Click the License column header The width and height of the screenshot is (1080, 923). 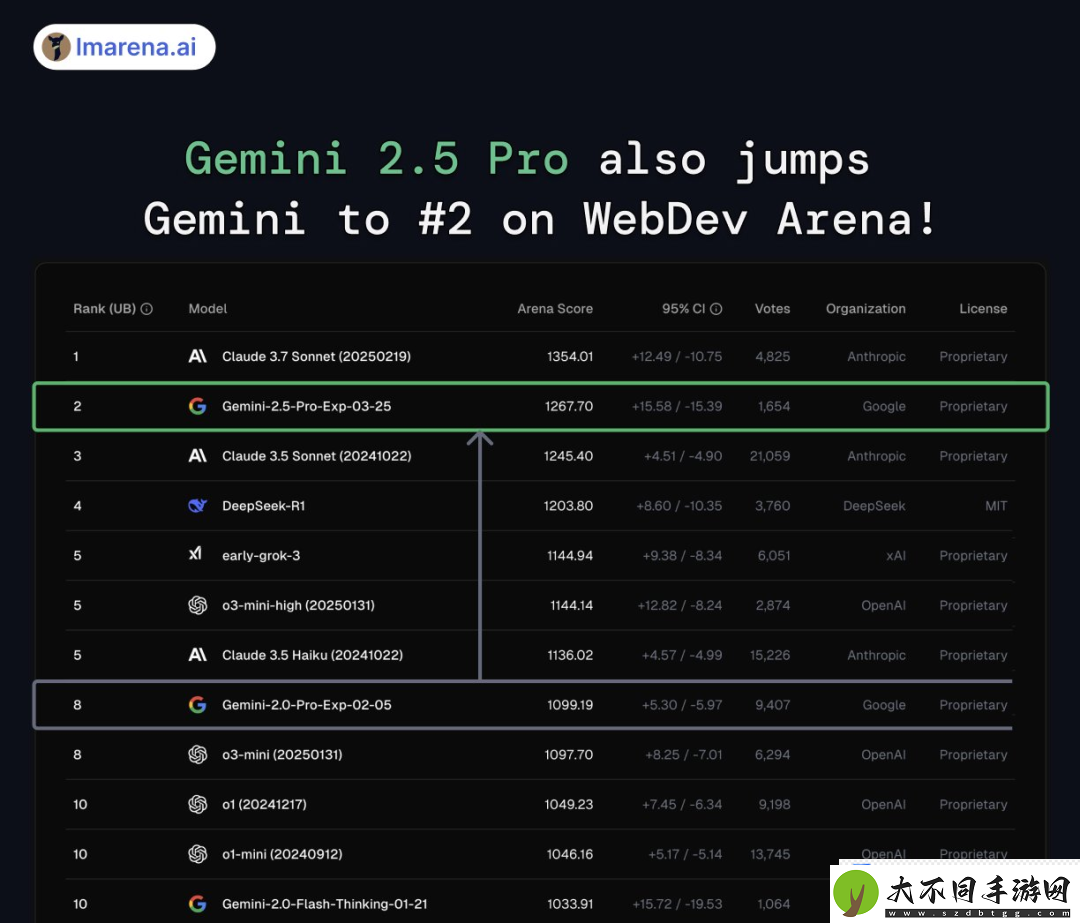983,309
